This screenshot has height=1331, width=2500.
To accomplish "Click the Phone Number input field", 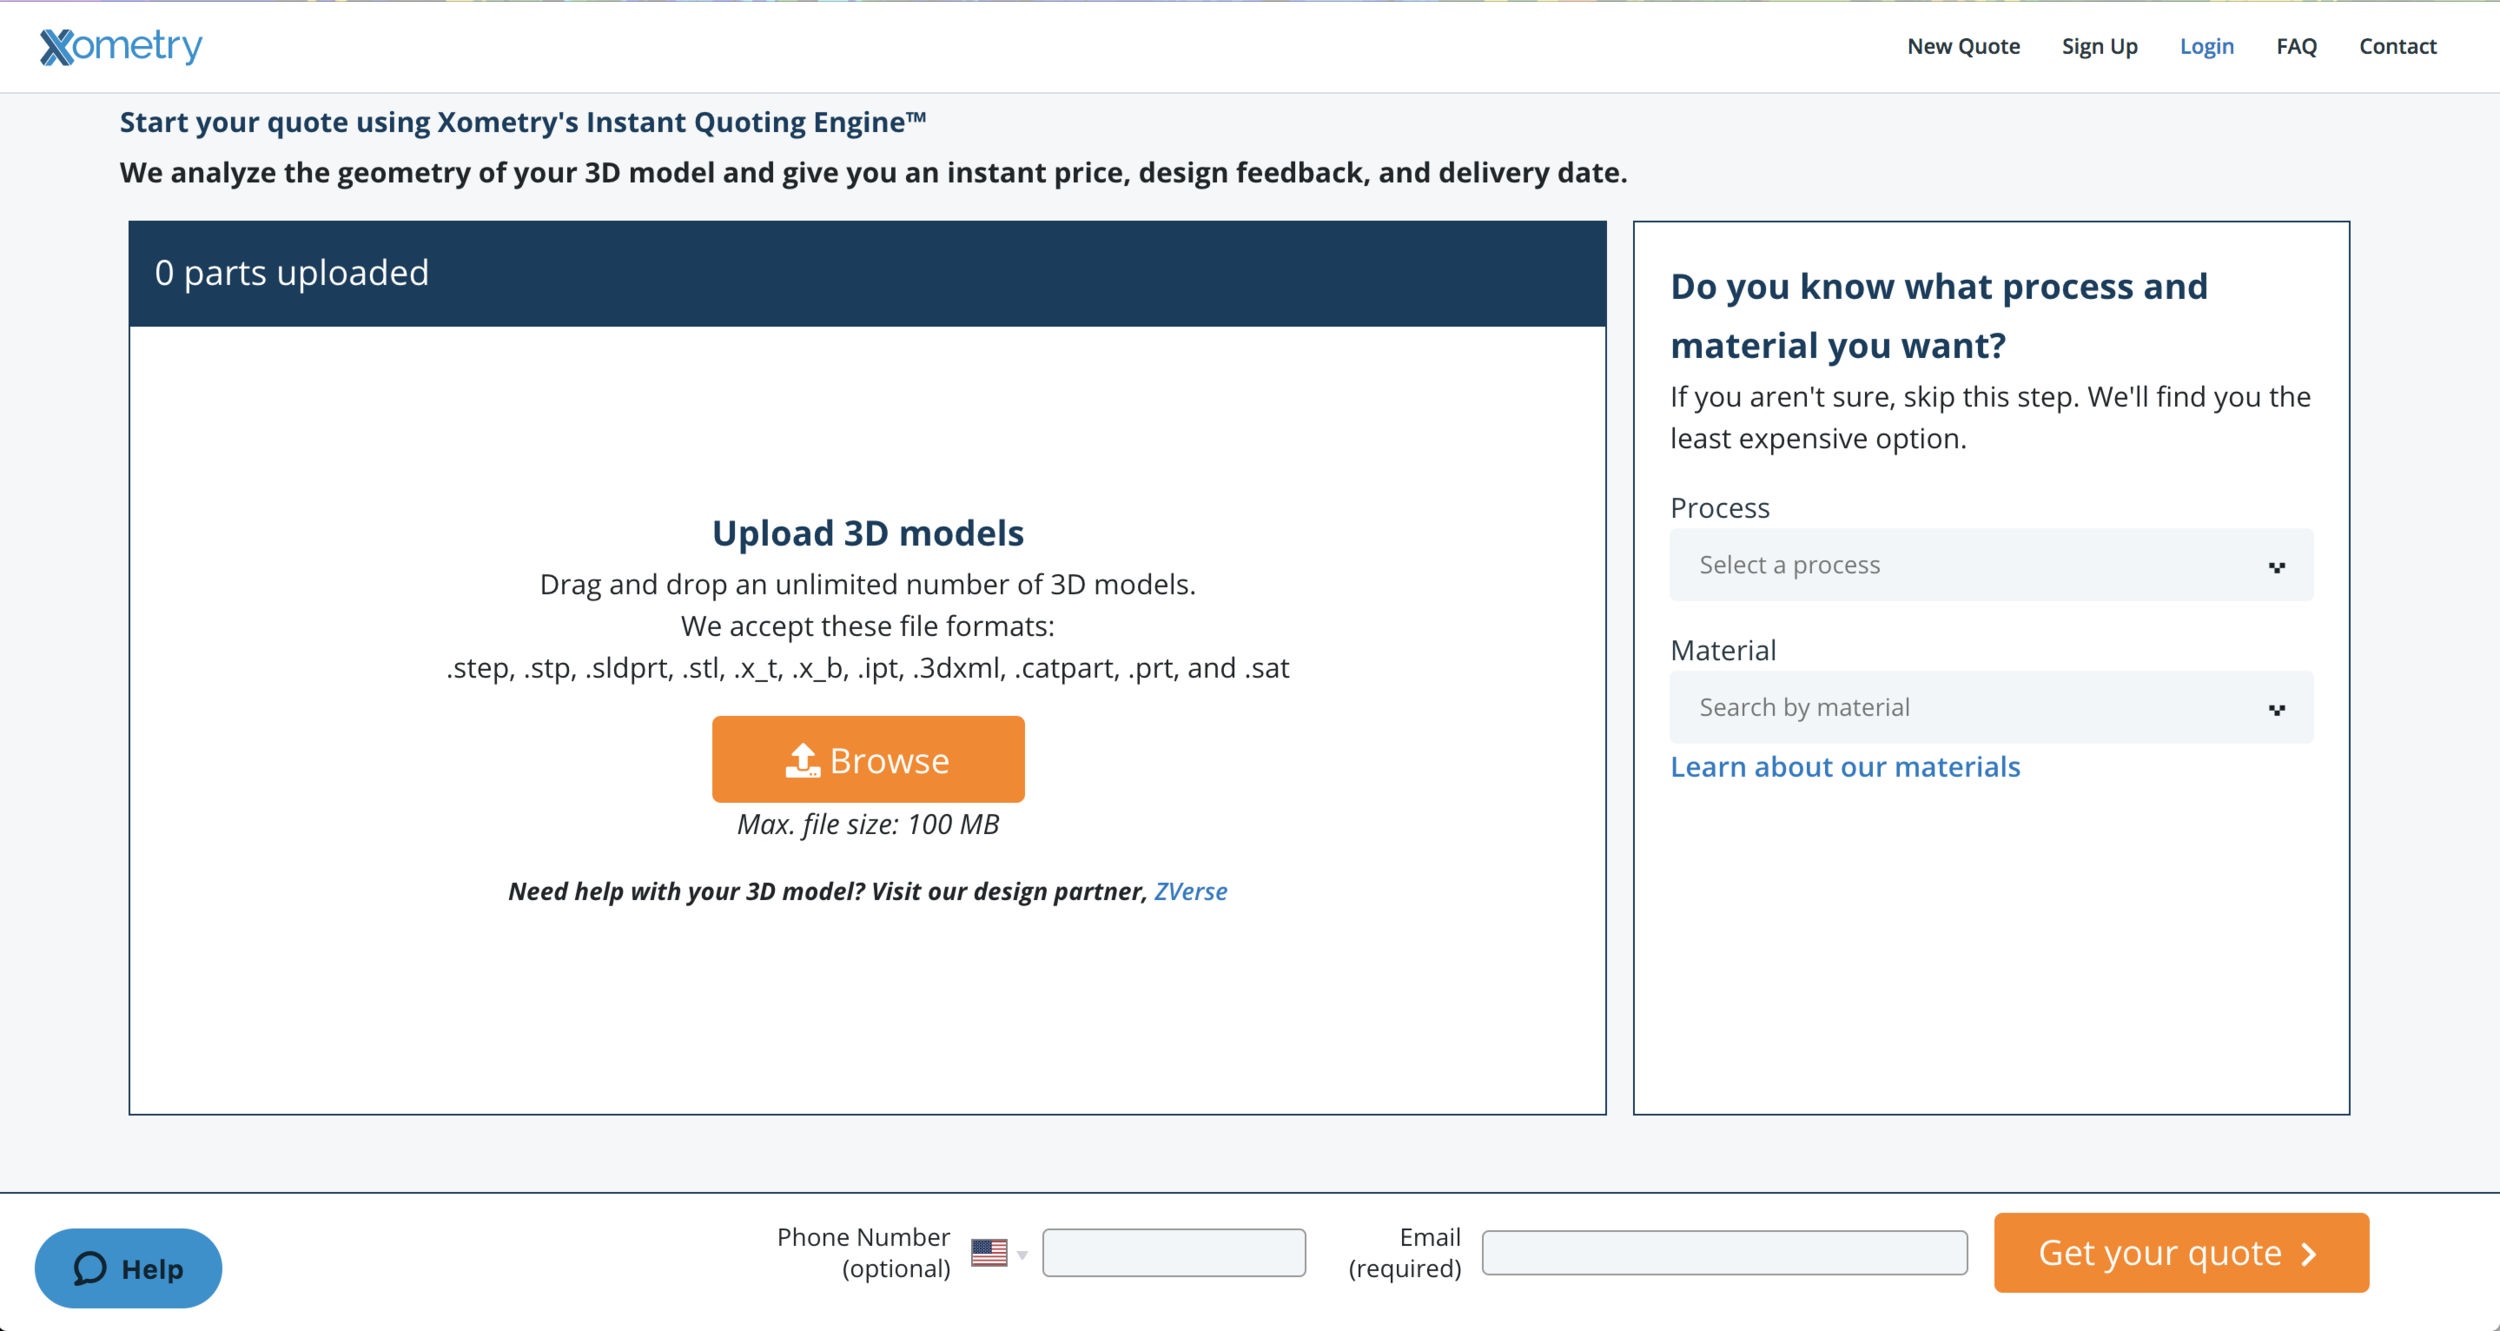I will click(x=1174, y=1253).
